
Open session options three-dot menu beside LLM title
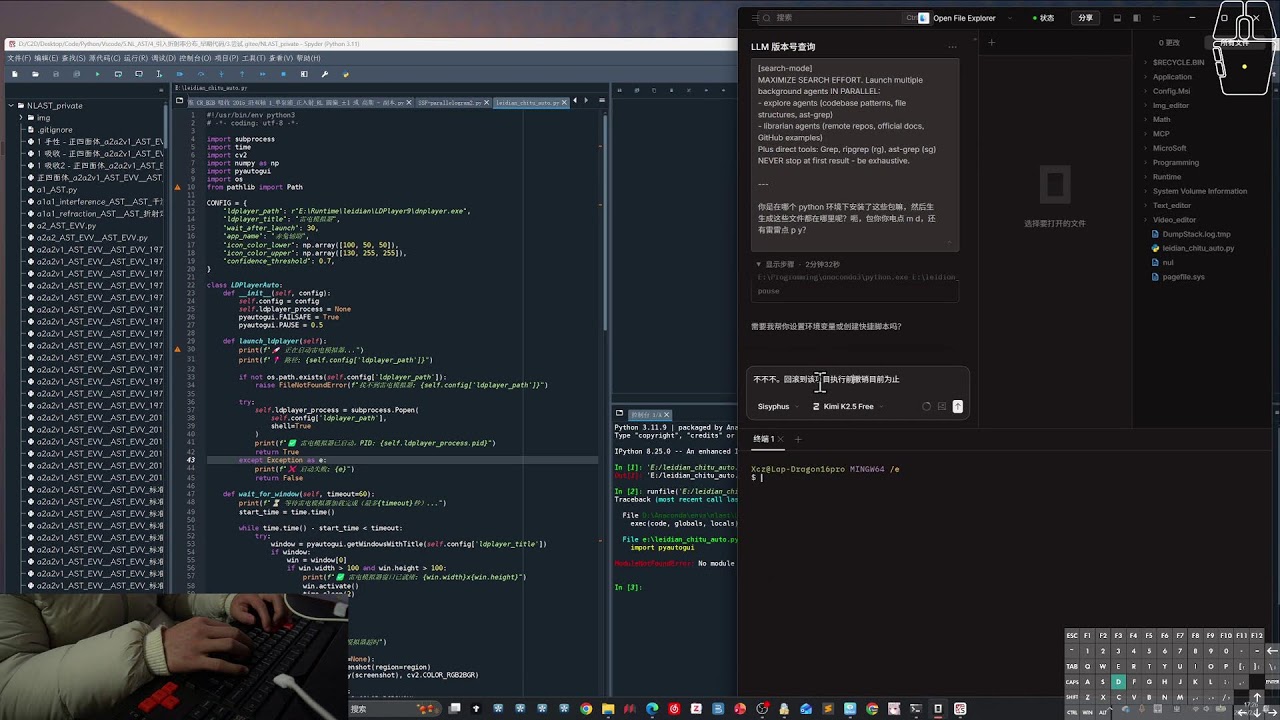point(952,47)
